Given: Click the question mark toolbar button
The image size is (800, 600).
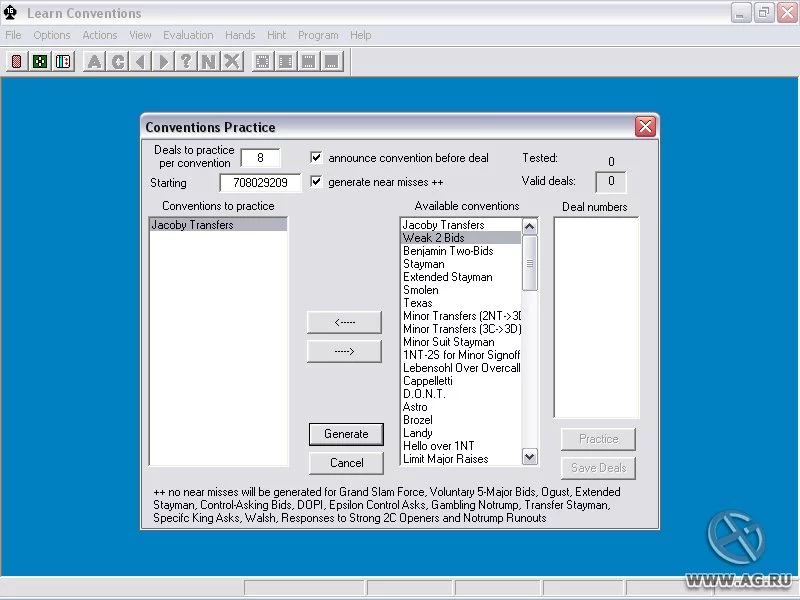Looking at the screenshot, I should tap(186, 62).
